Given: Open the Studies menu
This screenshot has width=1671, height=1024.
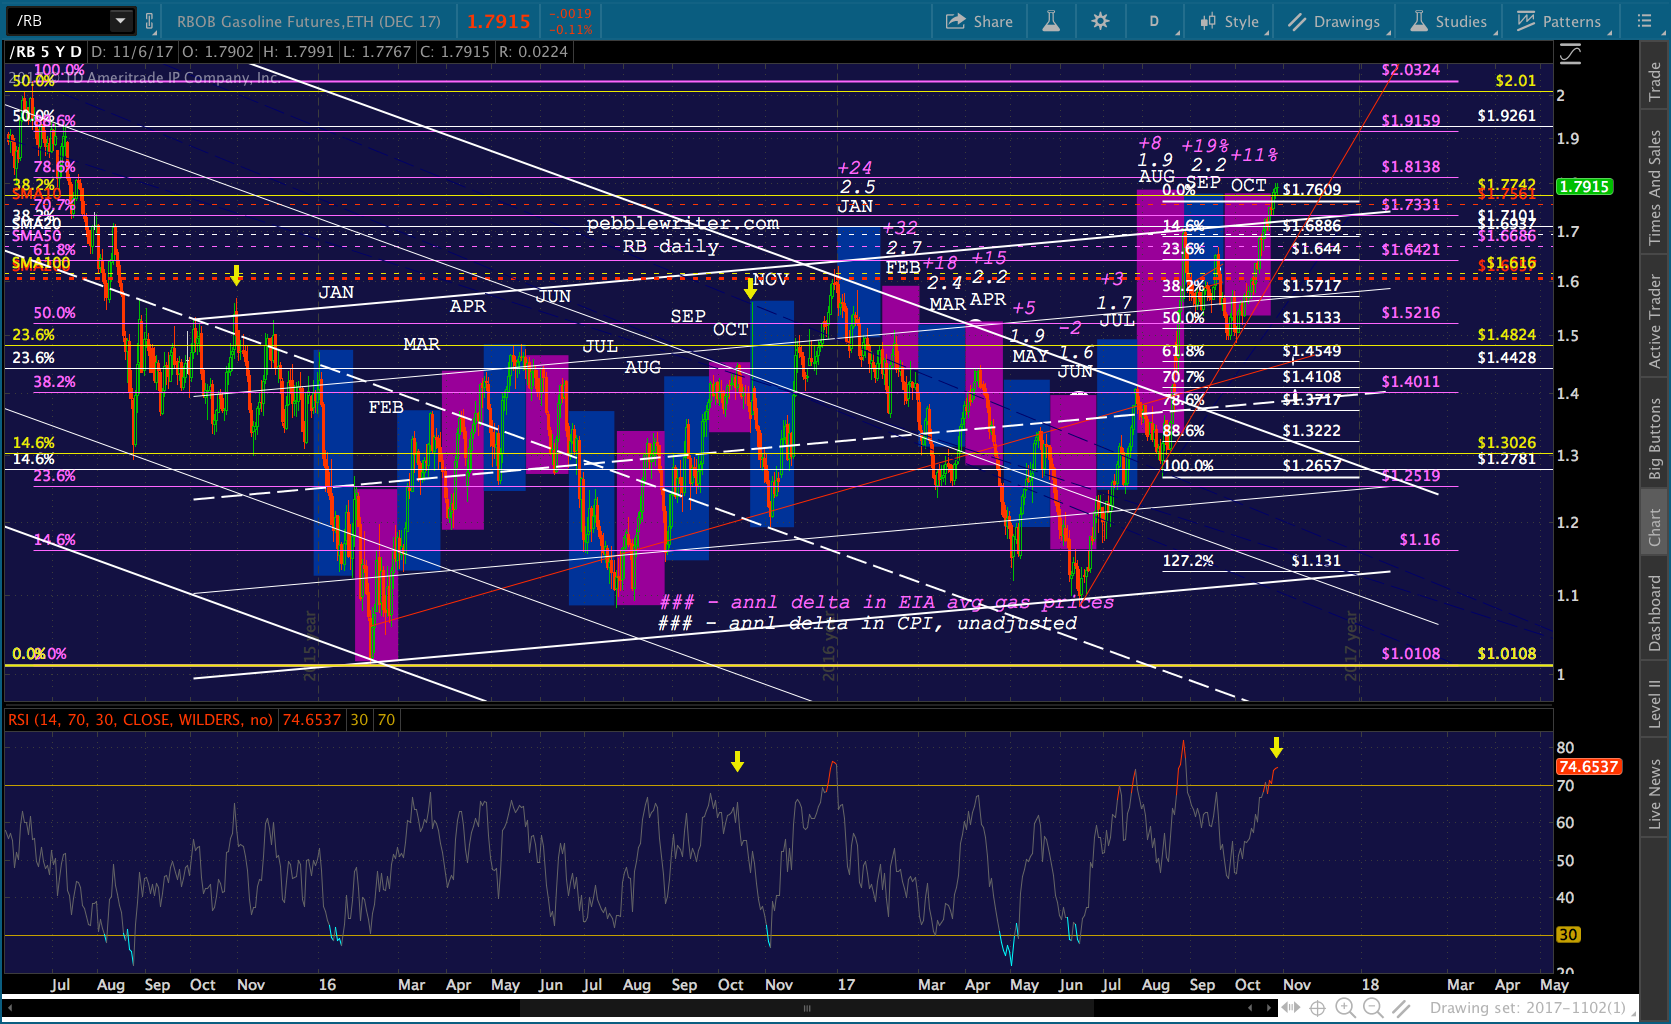Looking at the screenshot, I should click(x=1450, y=21).
